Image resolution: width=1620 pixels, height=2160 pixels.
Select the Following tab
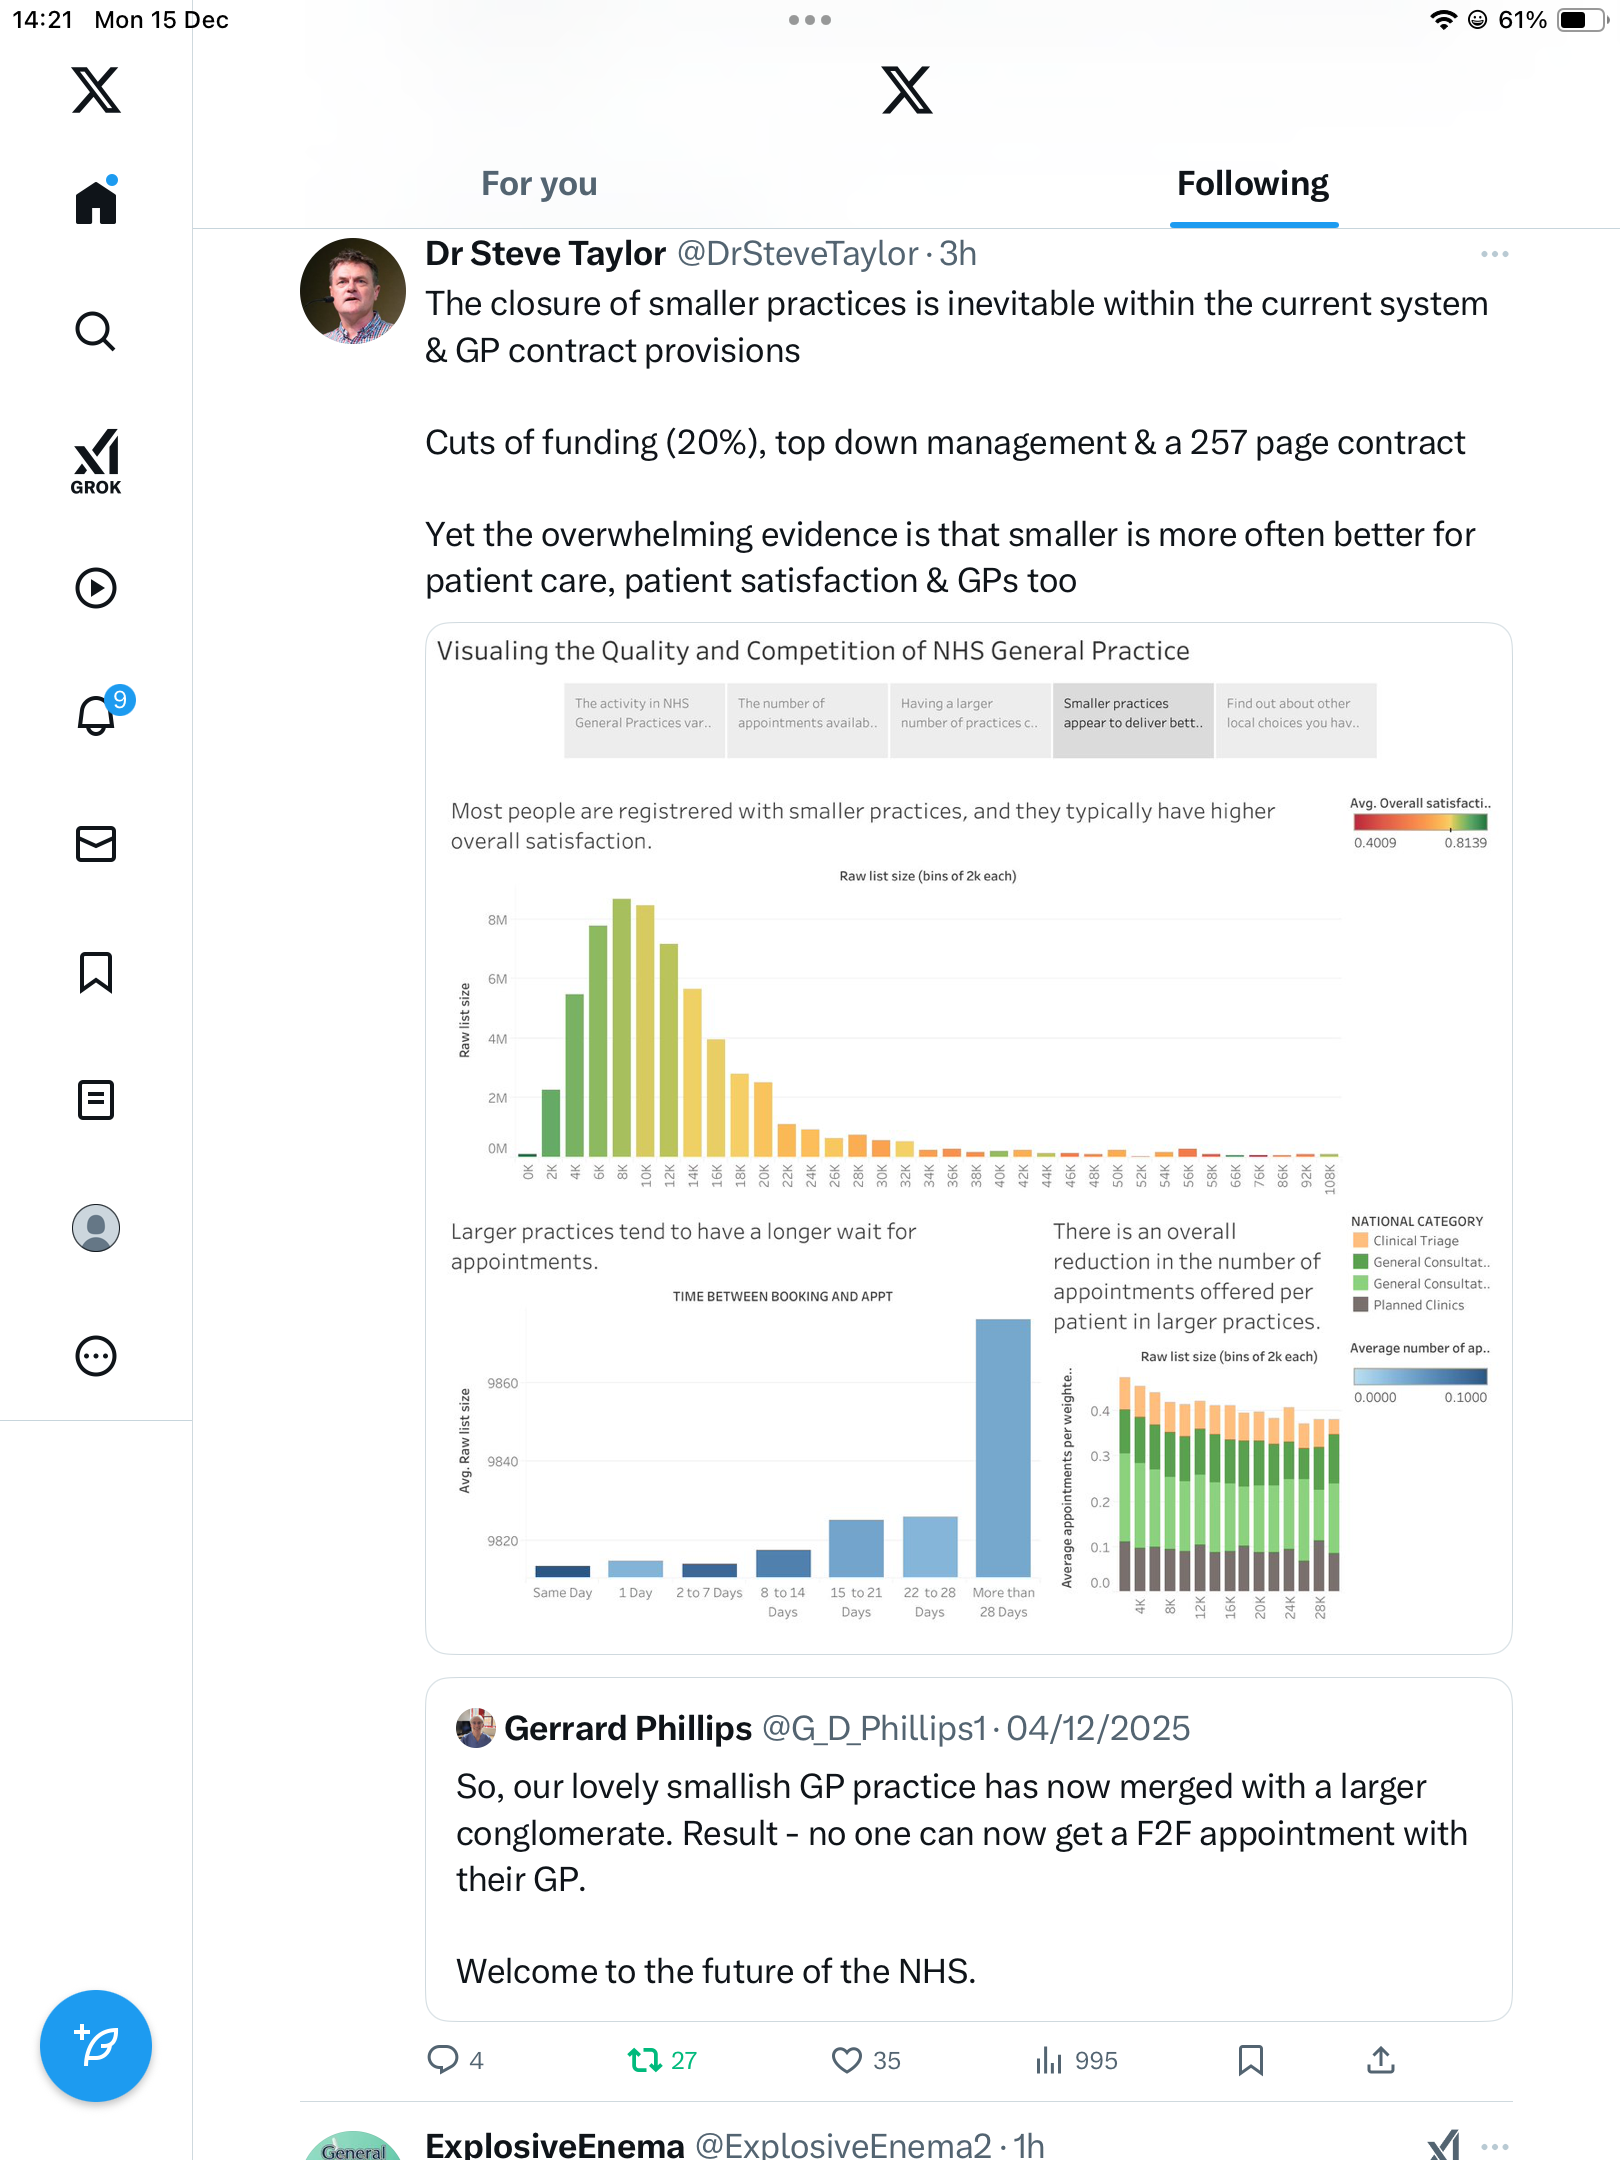point(1253,184)
